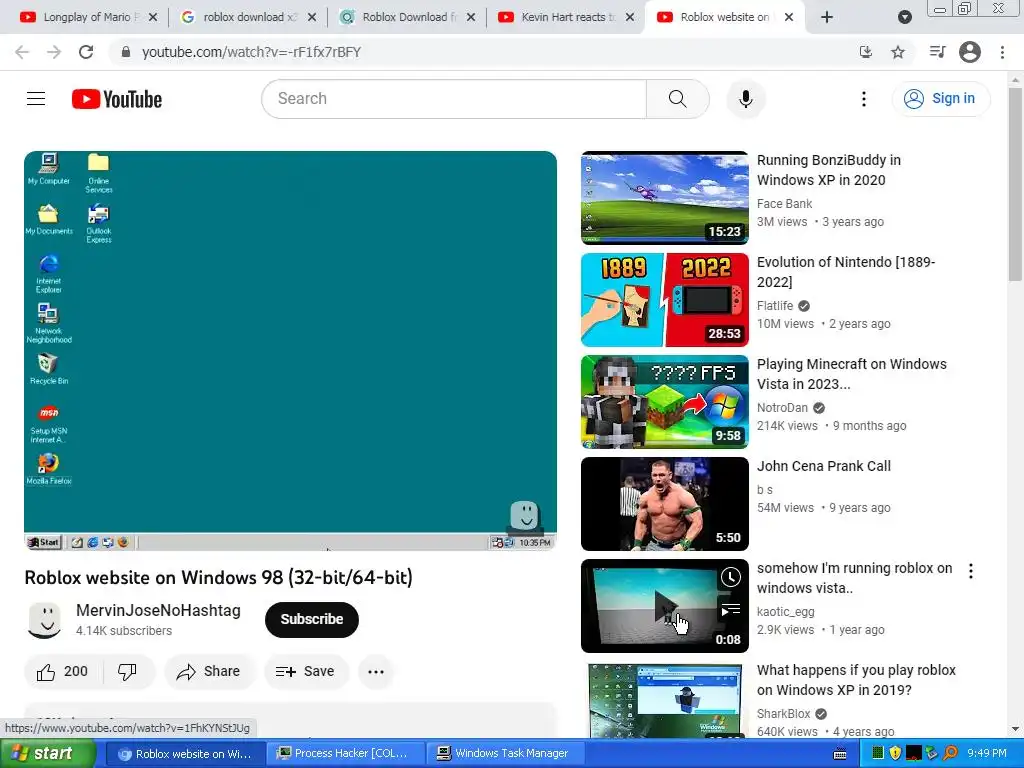Screen dimensions: 1024x768
Task: Click the green Process Hacker tray icon
Action: (878, 753)
